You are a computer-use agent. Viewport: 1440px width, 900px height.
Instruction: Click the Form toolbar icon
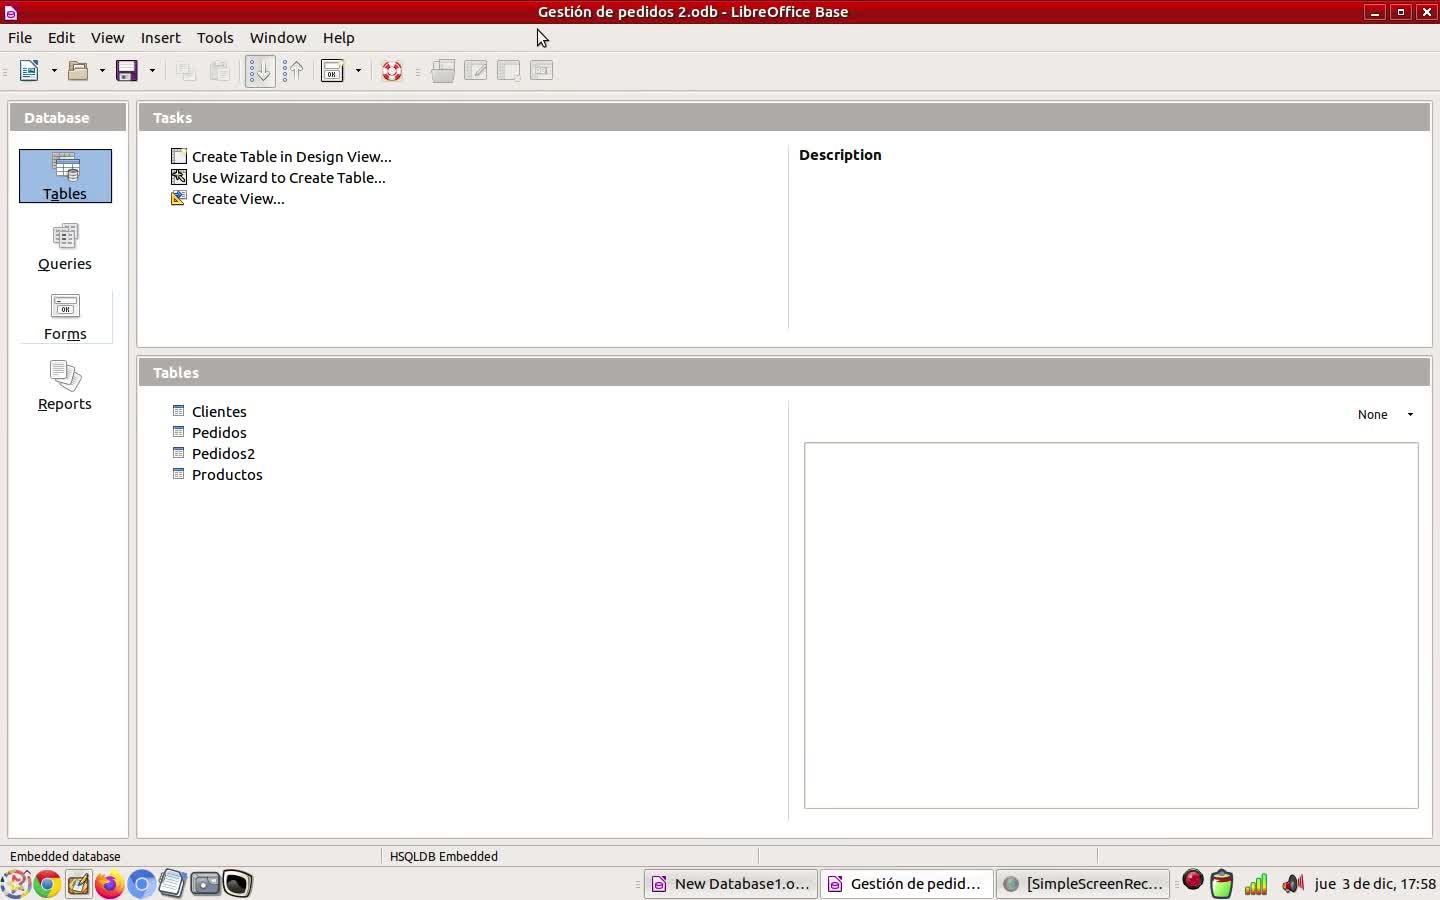tap(333, 71)
